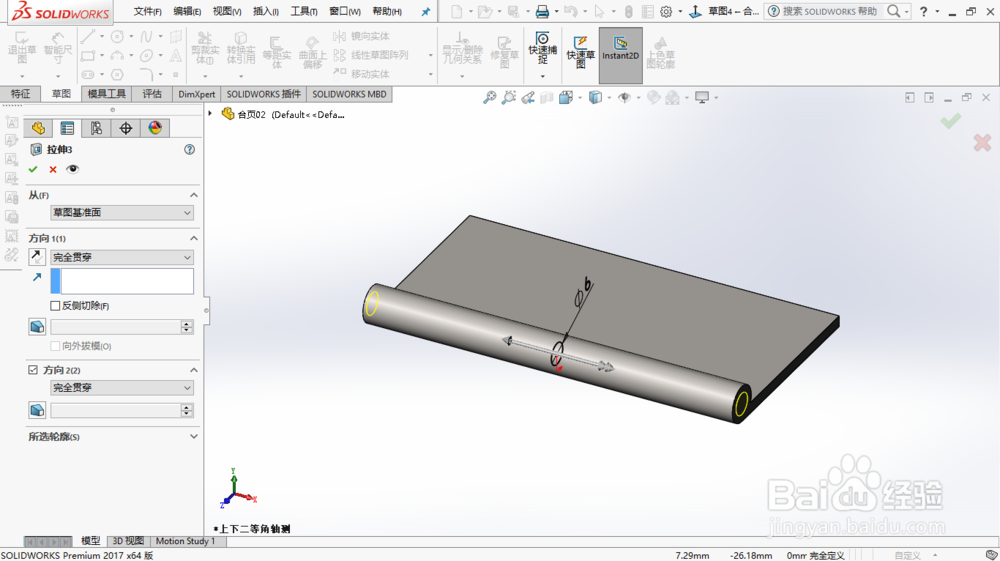Open the FeatureManager design tree tab icon

click(38, 128)
